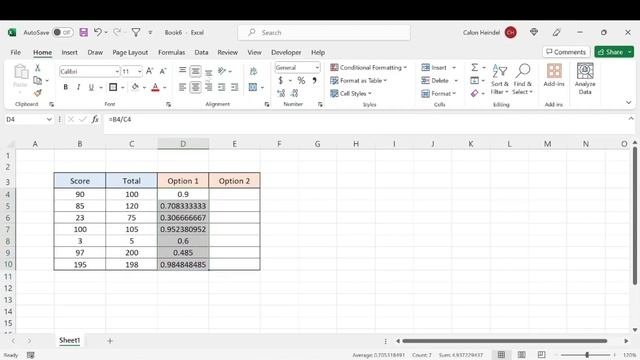Toggle the AutoSave switch
Viewport: 640px width, 360px height.
pos(63,32)
